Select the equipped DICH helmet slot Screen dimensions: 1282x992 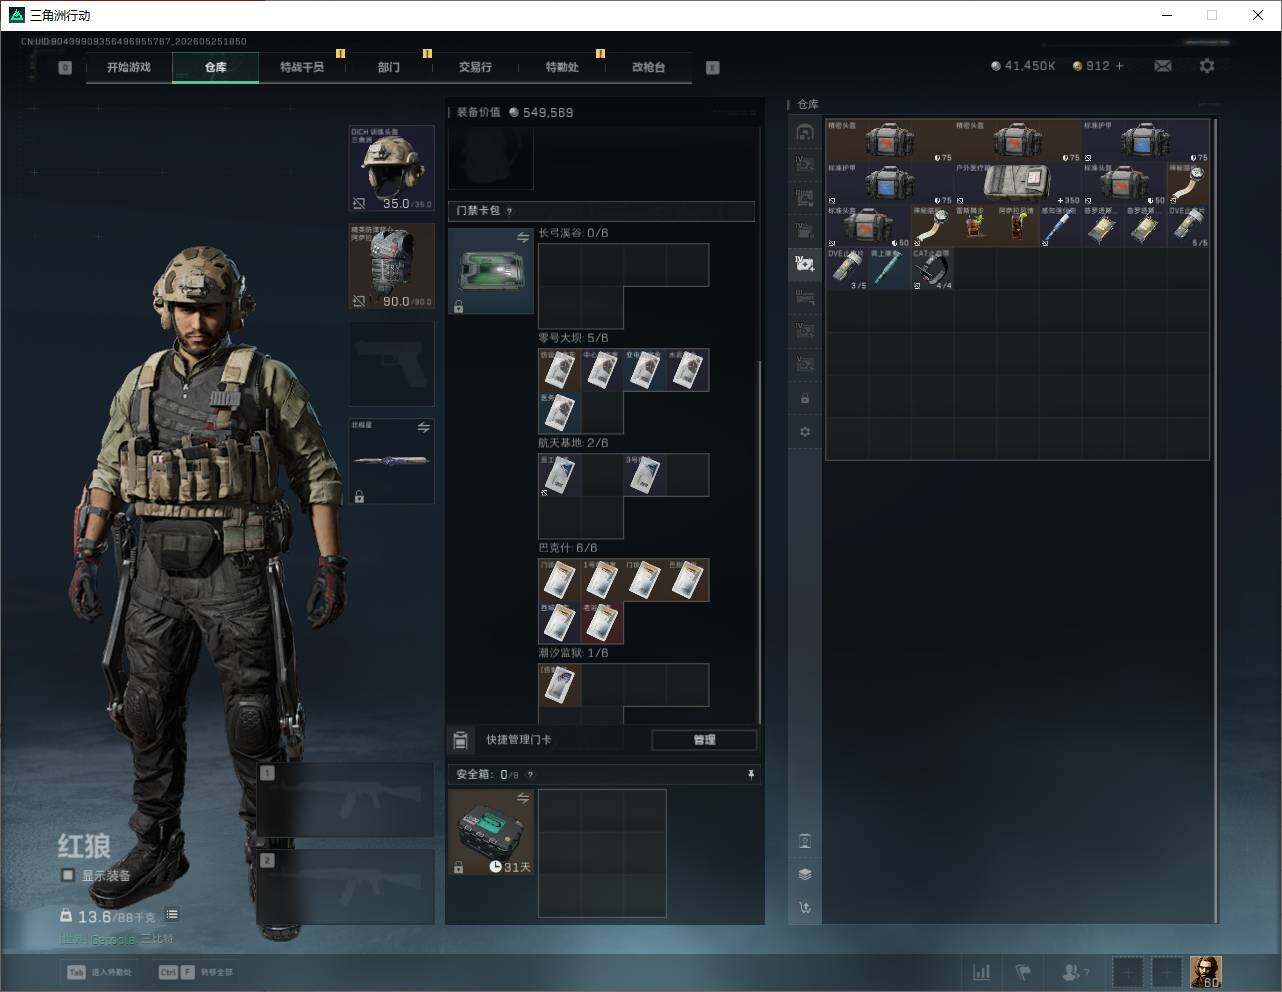392,168
